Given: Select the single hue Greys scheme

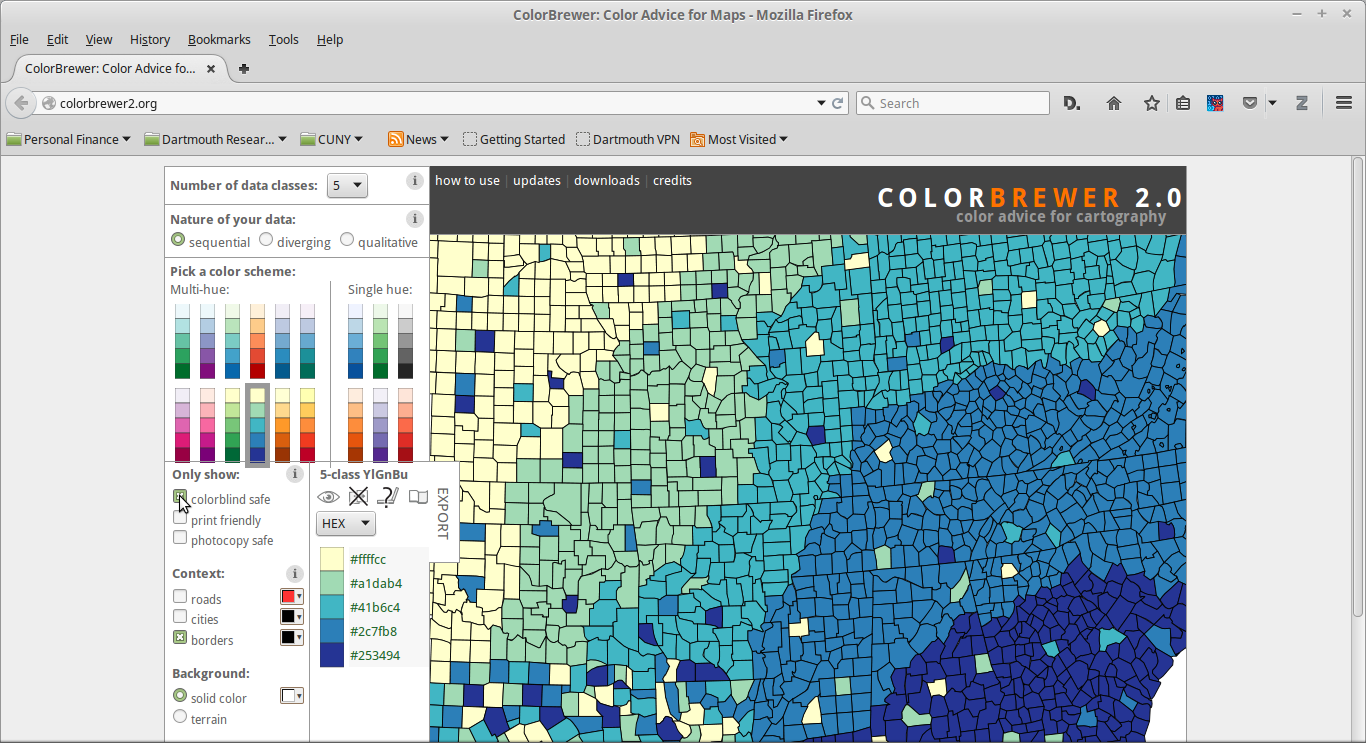Looking at the screenshot, I should 405,341.
